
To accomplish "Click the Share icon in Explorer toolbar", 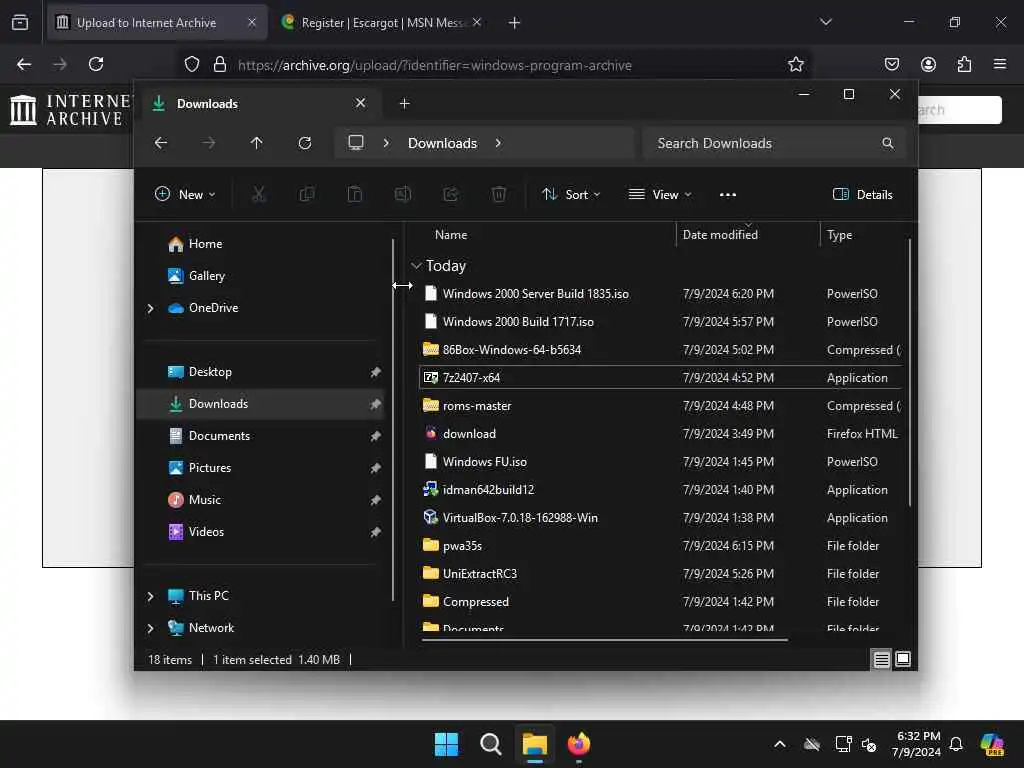I will (x=451, y=195).
